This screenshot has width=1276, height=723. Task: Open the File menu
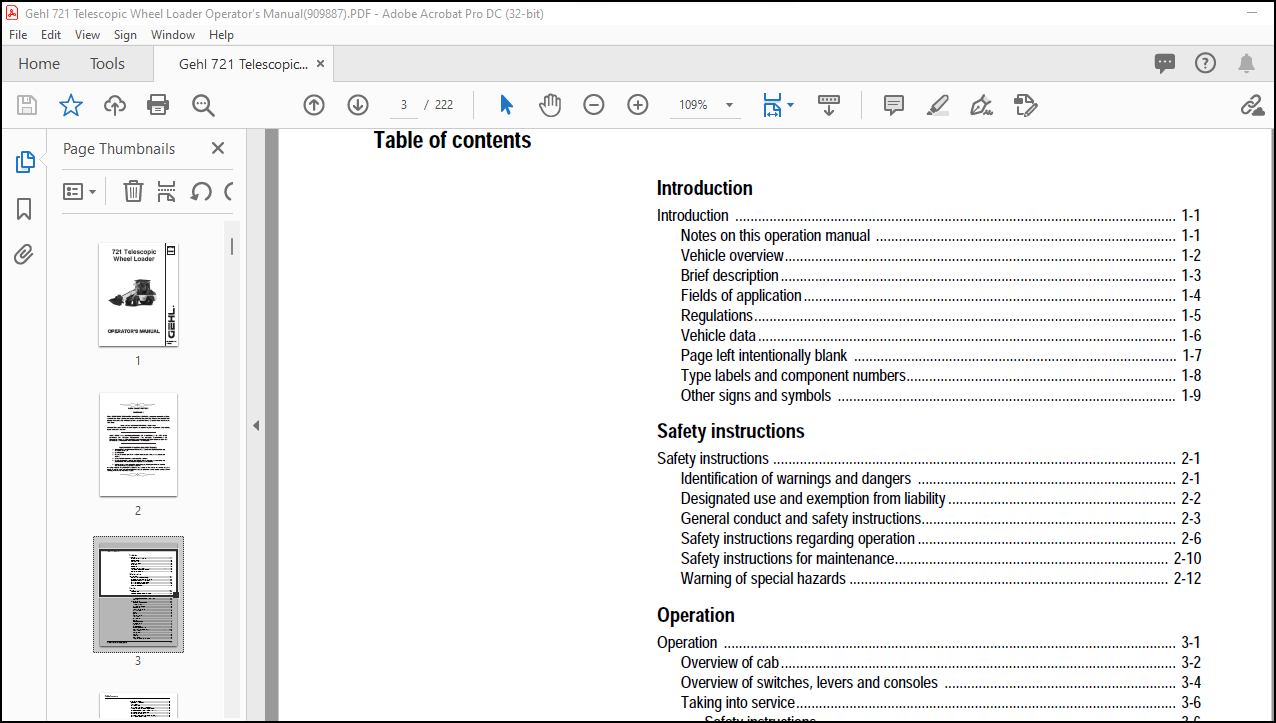18,34
